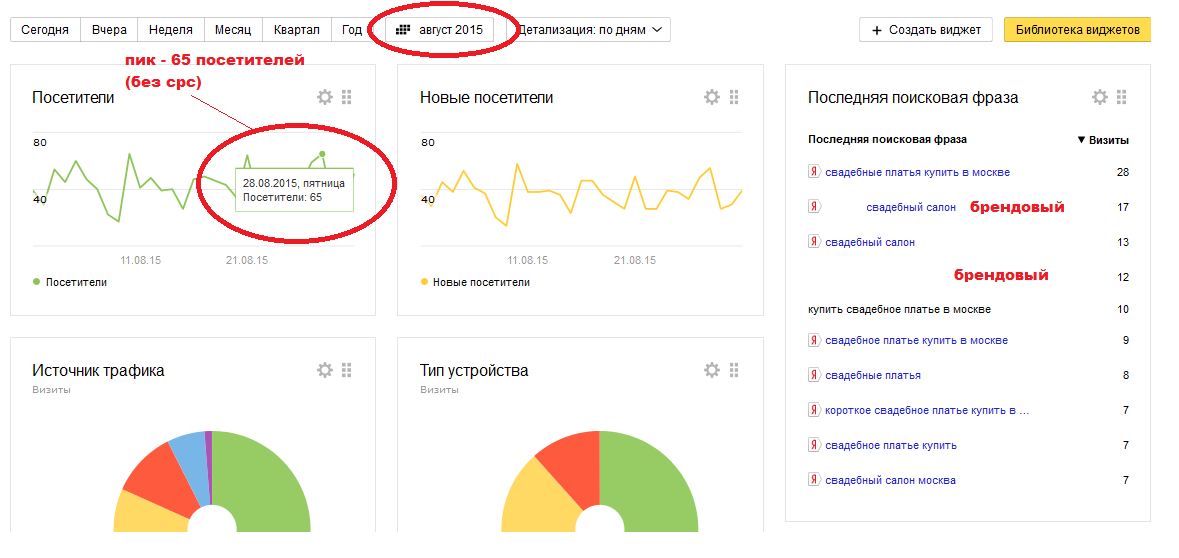Open 'свадебный салон москва' link
Screen dimensions: 1179x558
pos(890,480)
